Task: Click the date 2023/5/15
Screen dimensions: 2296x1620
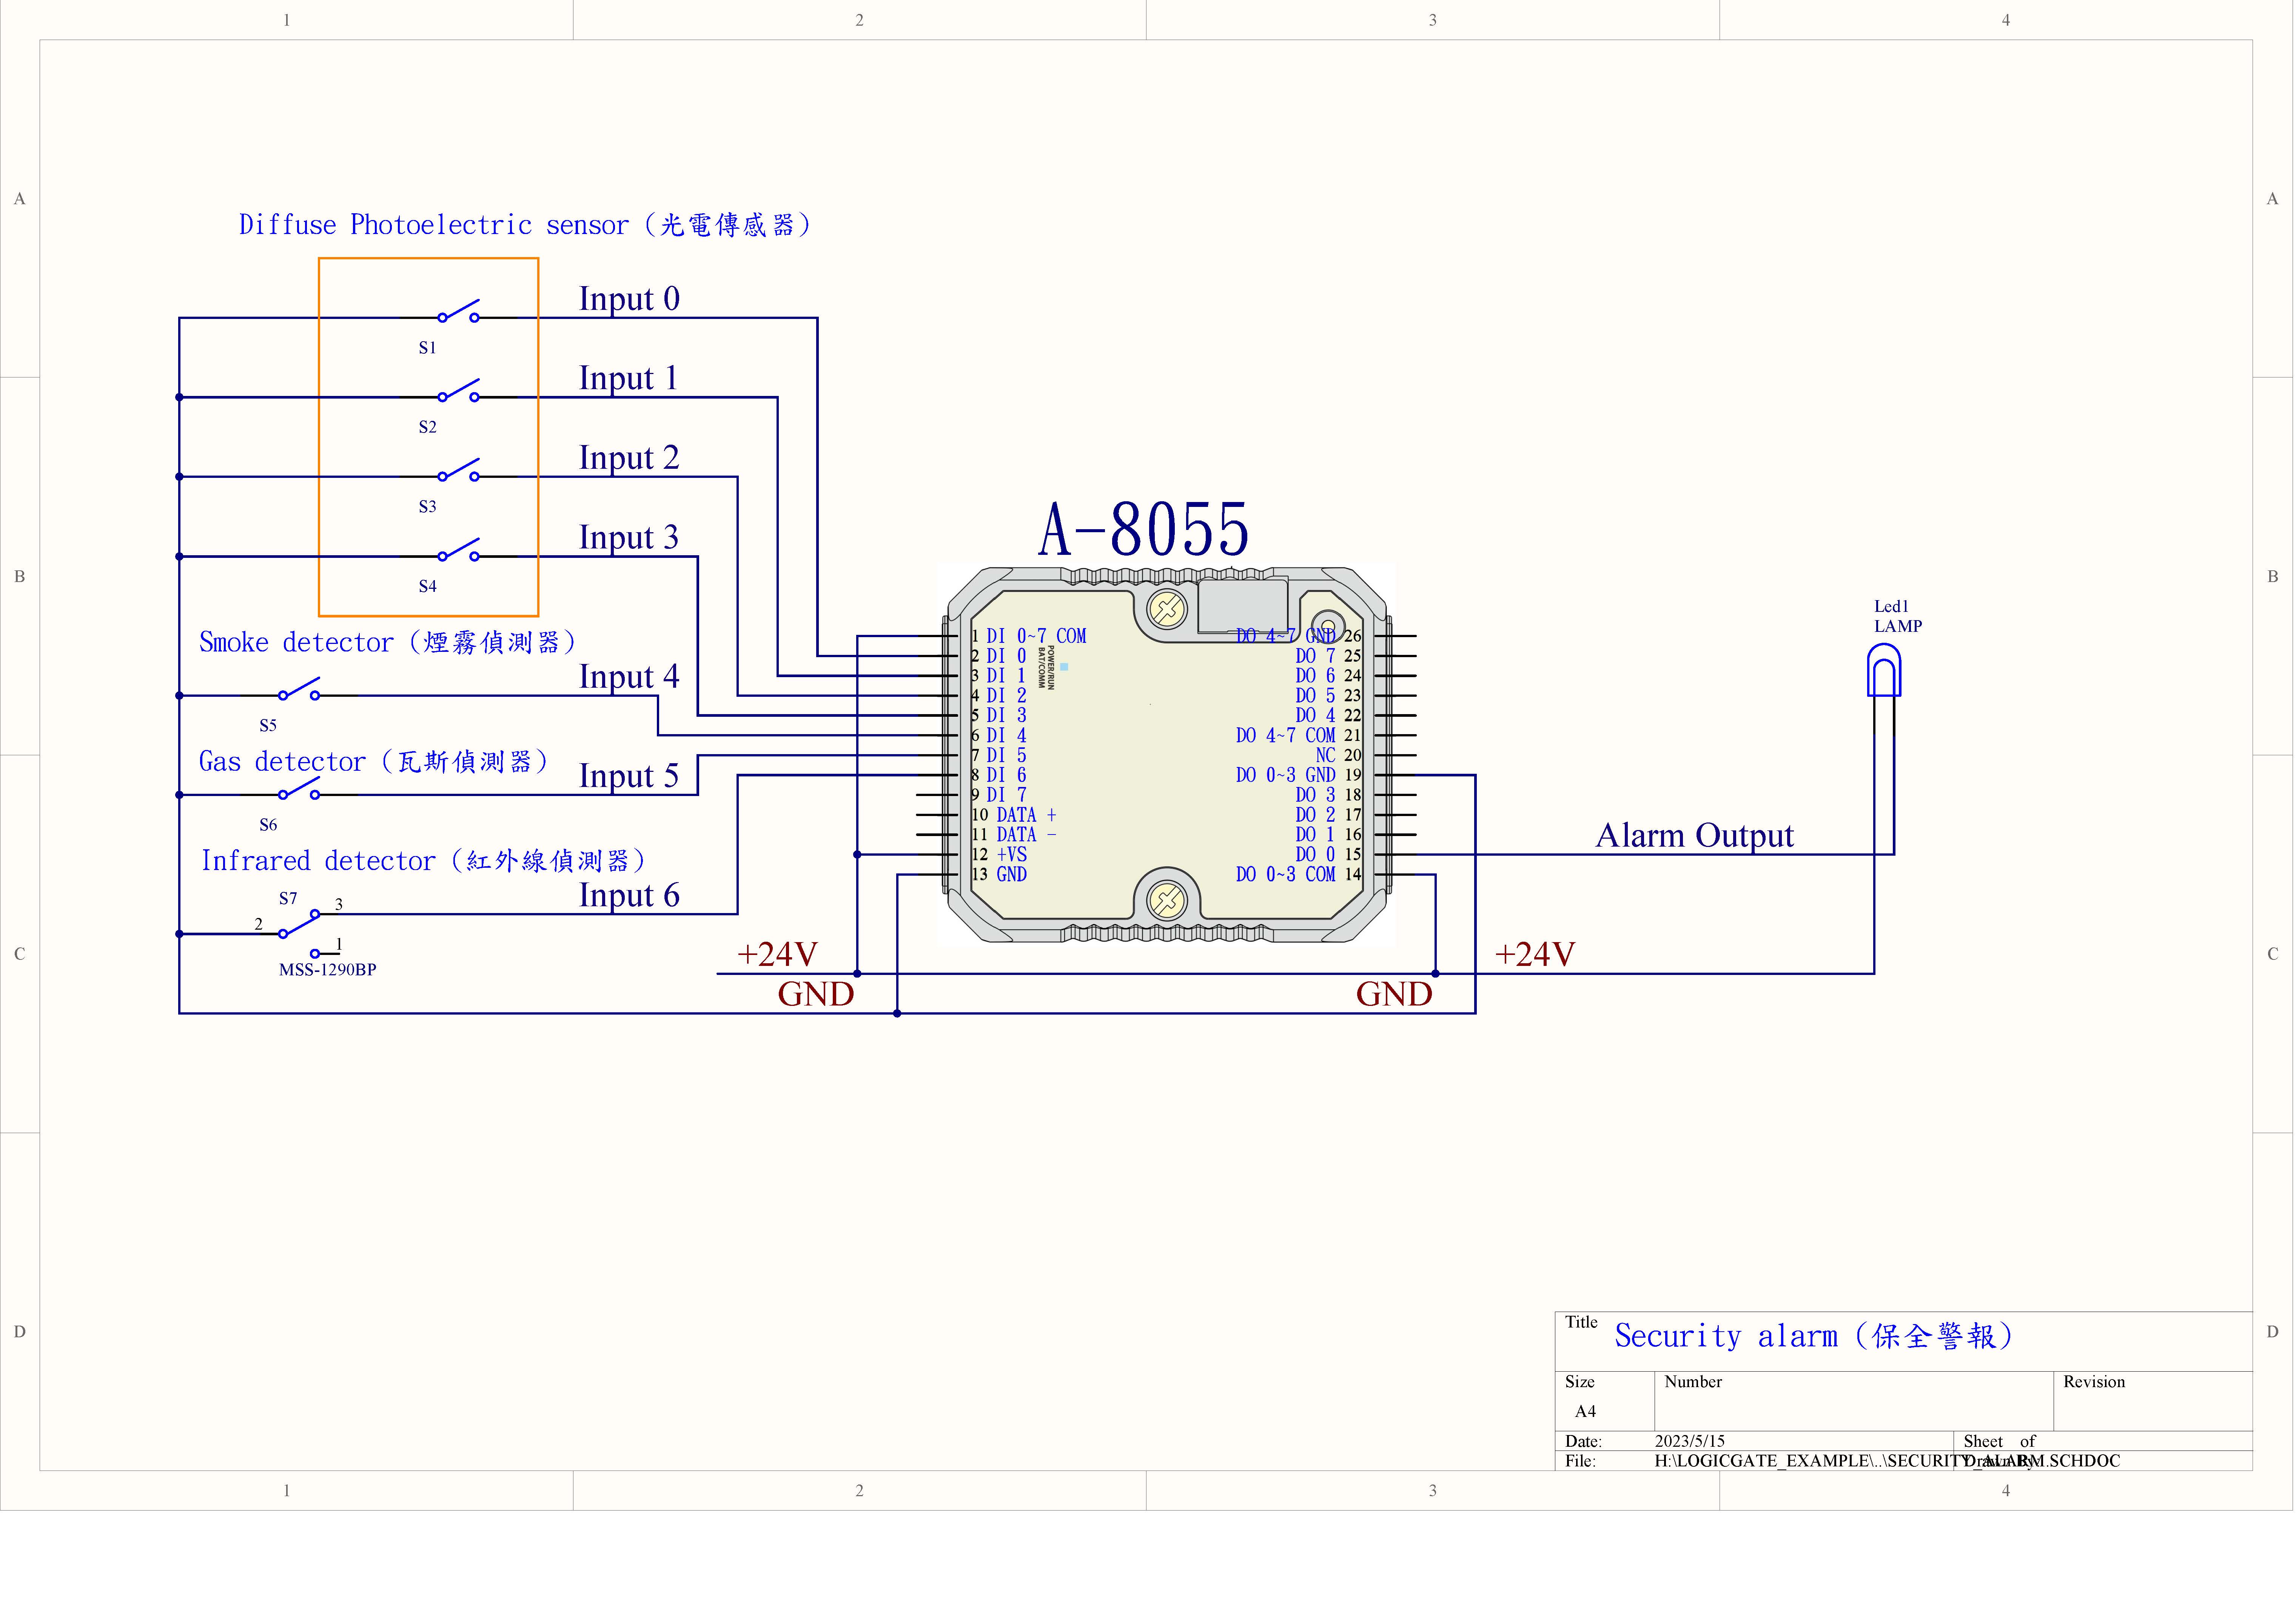Action: pos(1690,1441)
